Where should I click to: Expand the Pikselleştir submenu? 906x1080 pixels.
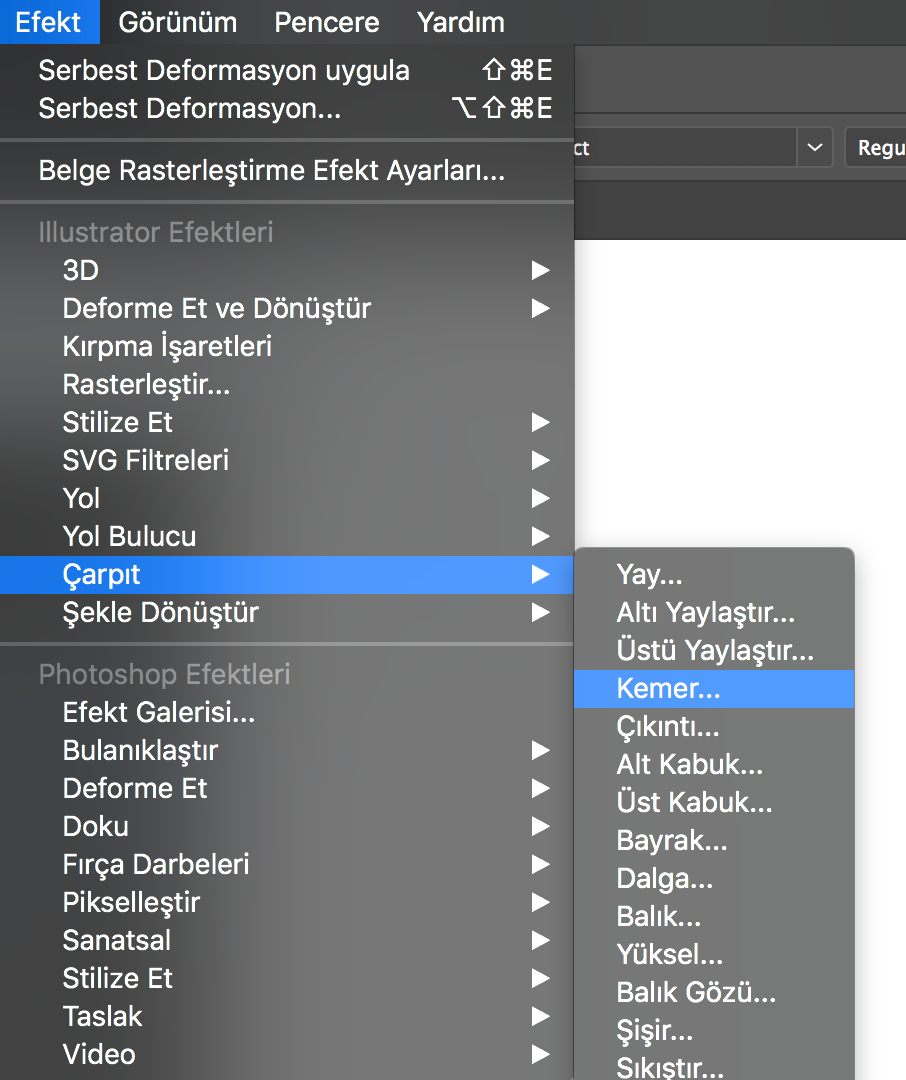(x=287, y=902)
